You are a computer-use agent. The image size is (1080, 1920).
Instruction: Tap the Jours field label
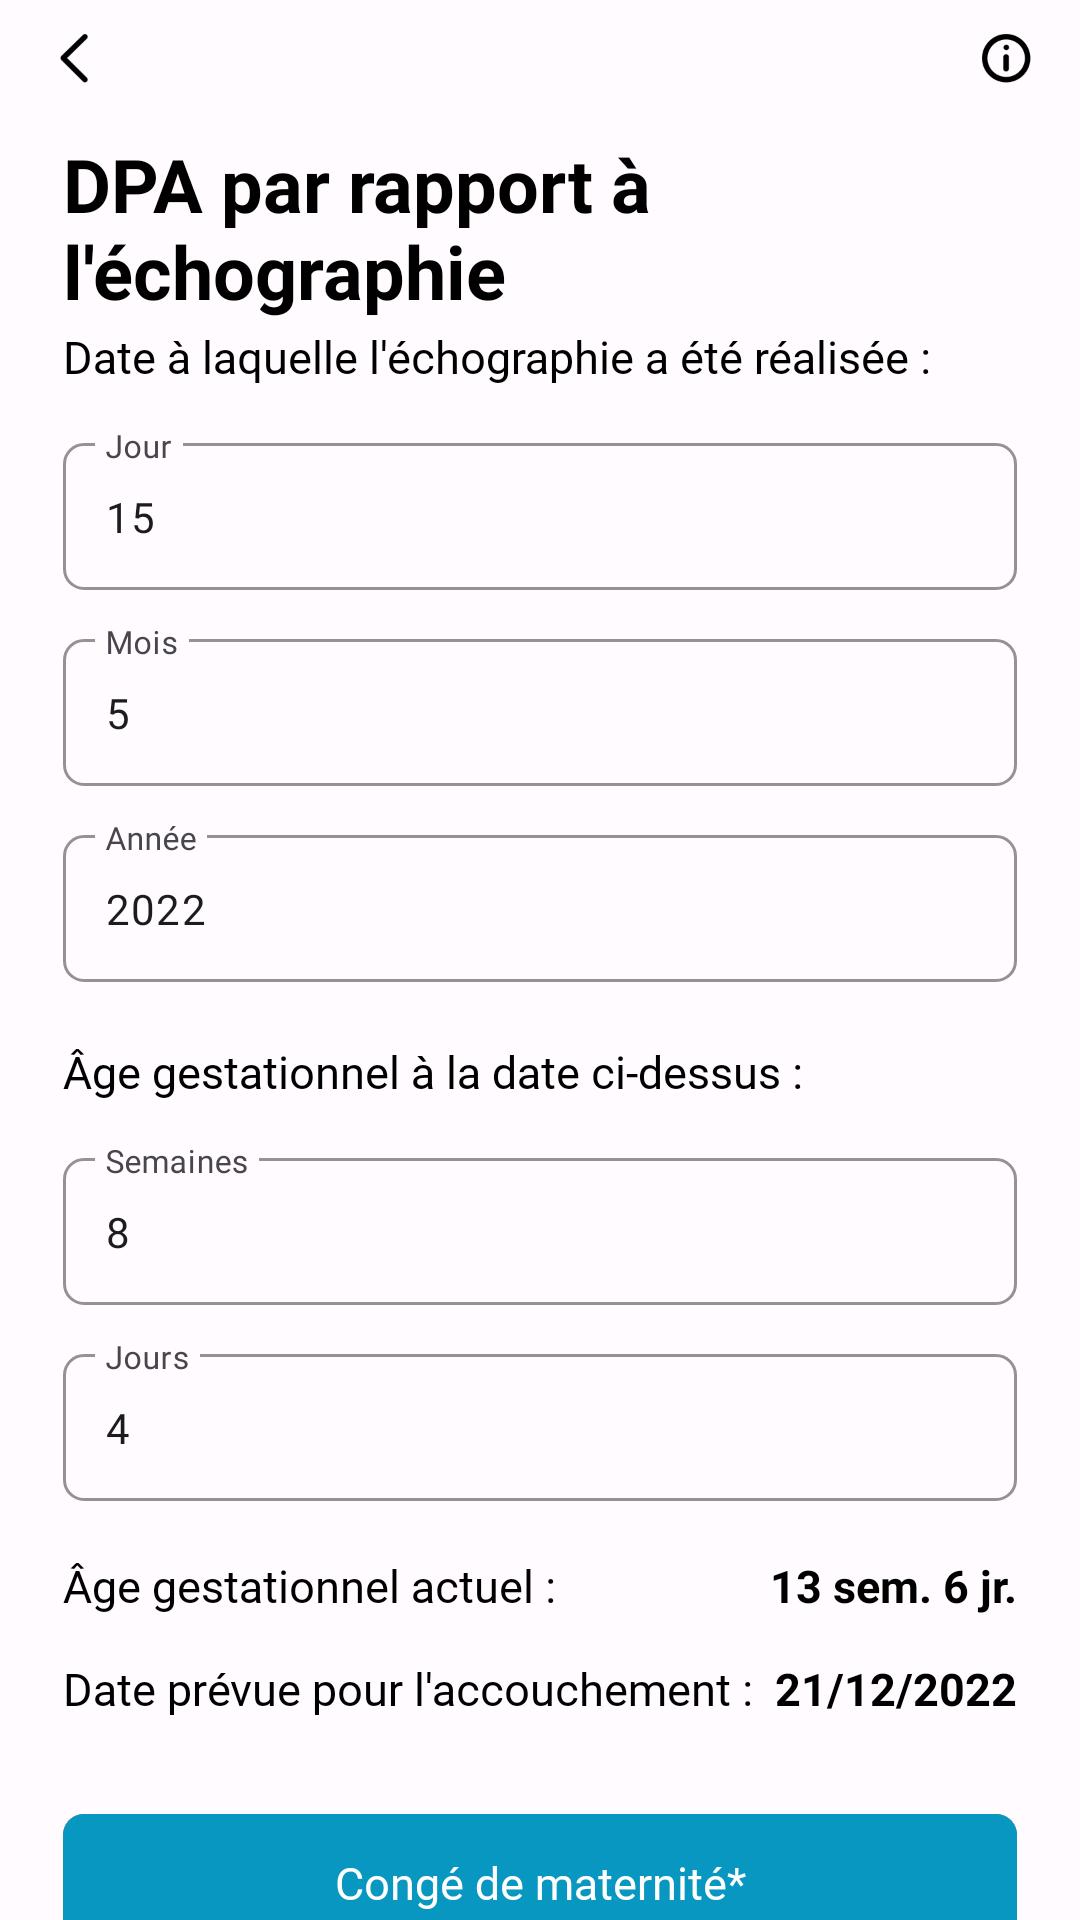tap(147, 1358)
